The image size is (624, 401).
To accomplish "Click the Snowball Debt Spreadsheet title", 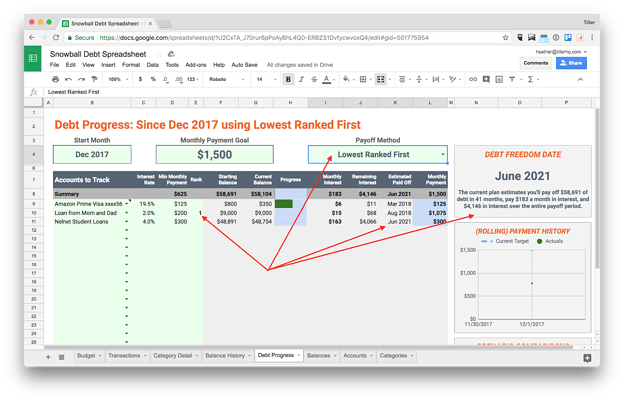I will pyautogui.click(x=98, y=54).
